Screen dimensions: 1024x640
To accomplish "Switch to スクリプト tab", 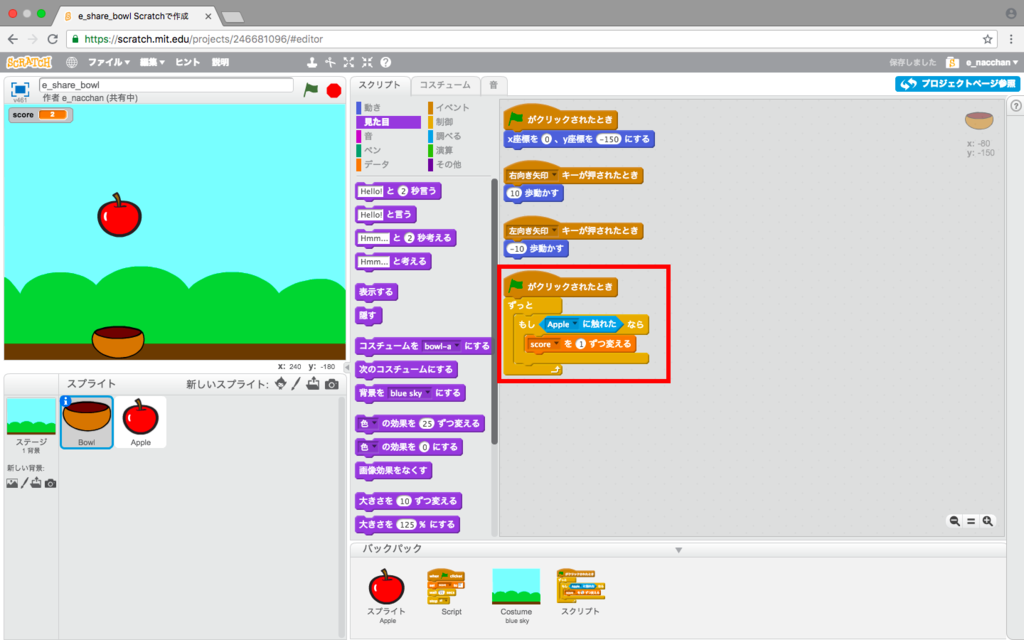I will 379,85.
